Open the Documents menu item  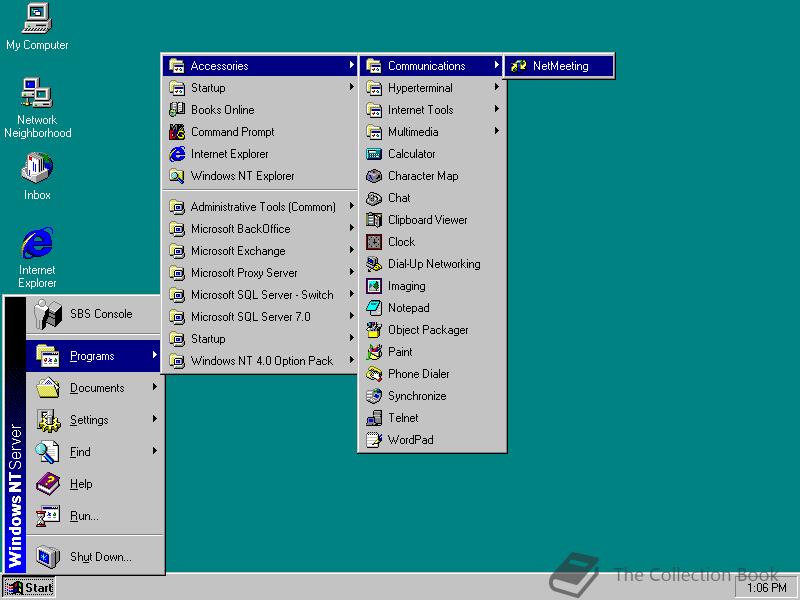coord(94,388)
